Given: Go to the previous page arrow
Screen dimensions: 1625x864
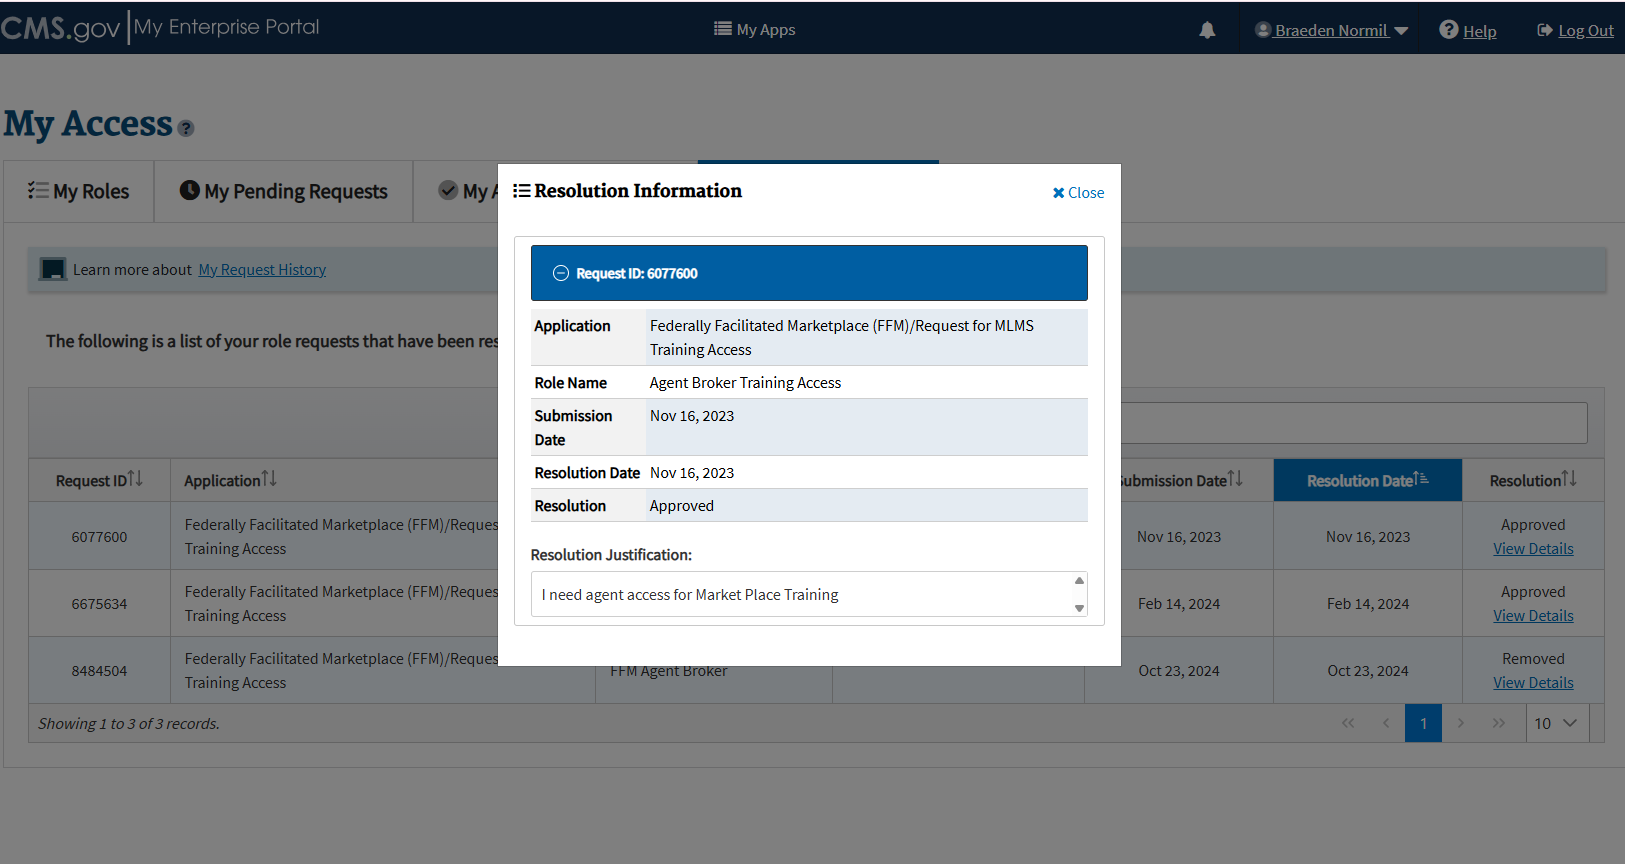Looking at the screenshot, I should (x=1386, y=723).
